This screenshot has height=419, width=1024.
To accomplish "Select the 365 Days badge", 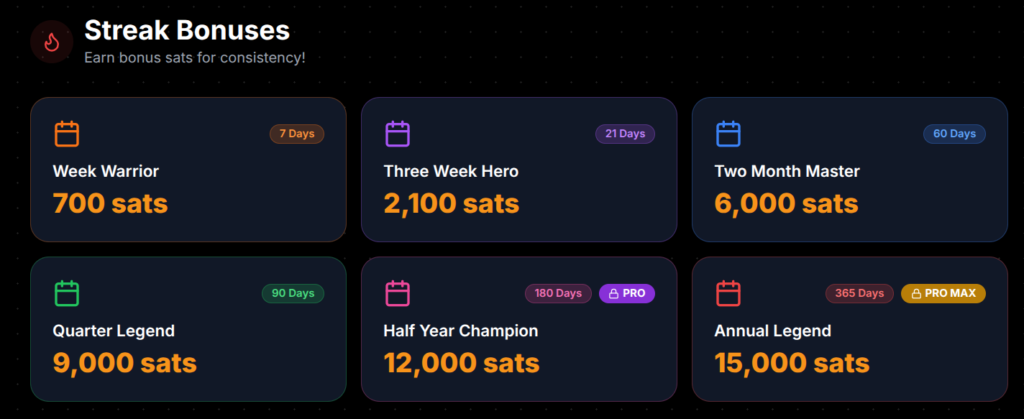I will coord(860,294).
